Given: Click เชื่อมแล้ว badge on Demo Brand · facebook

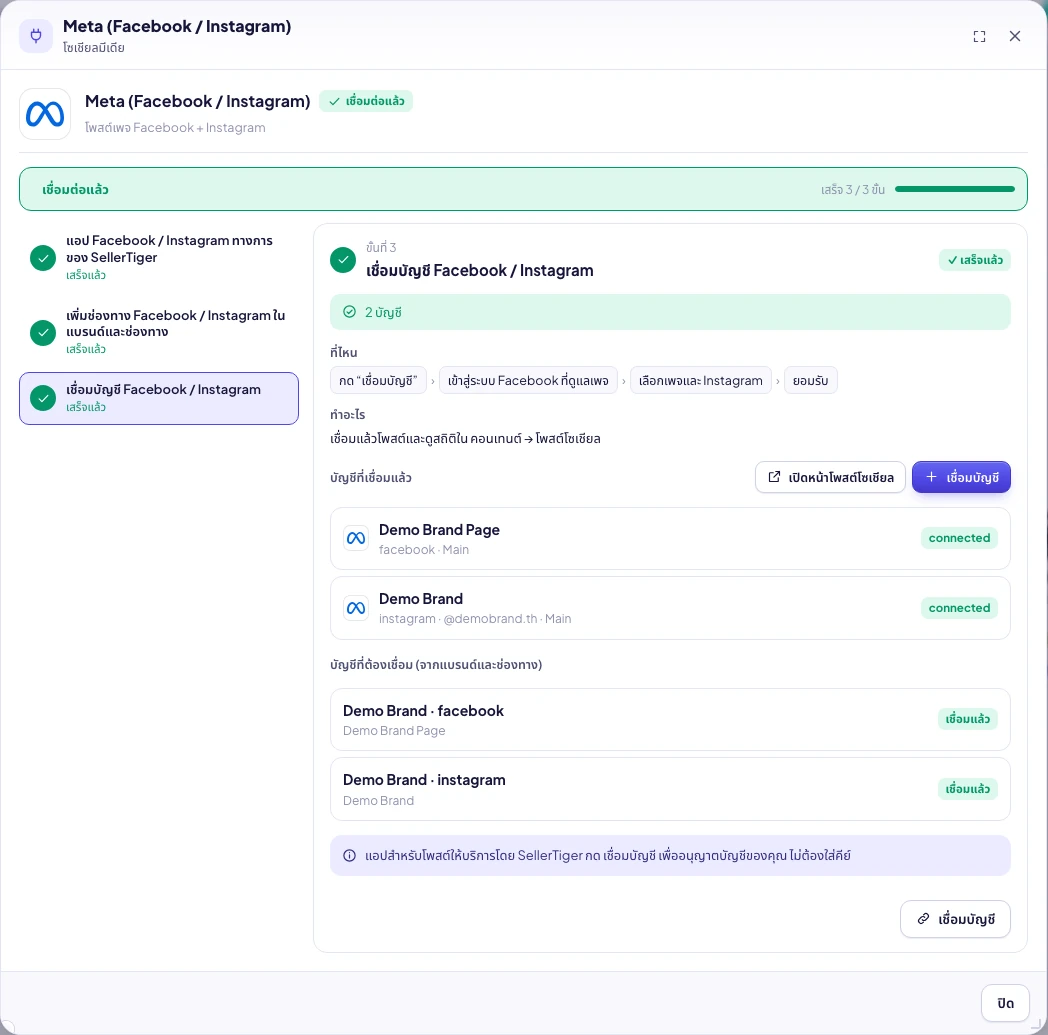Looking at the screenshot, I should [968, 719].
